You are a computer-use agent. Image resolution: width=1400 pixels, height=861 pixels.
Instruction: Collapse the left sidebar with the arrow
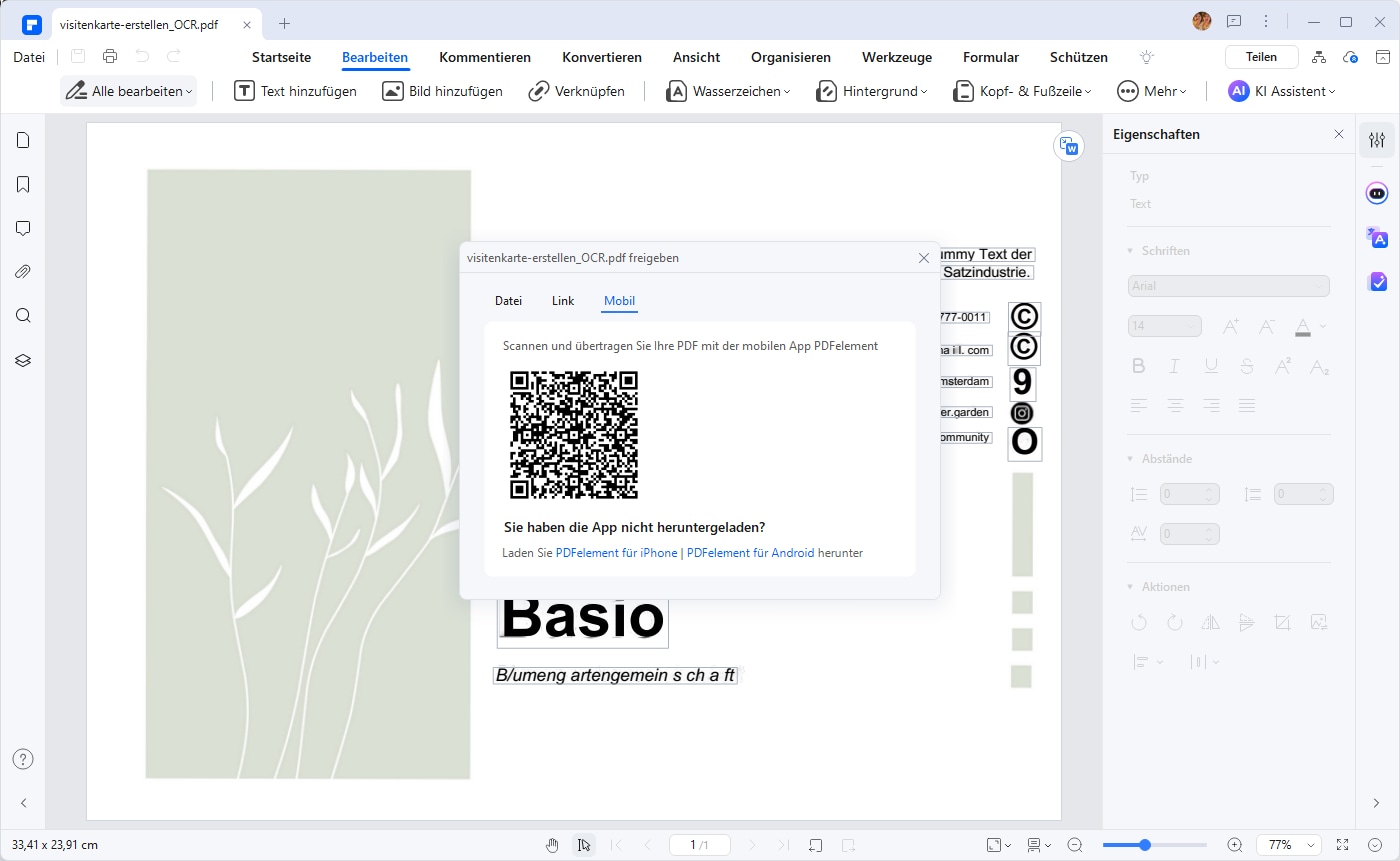pos(23,803)
